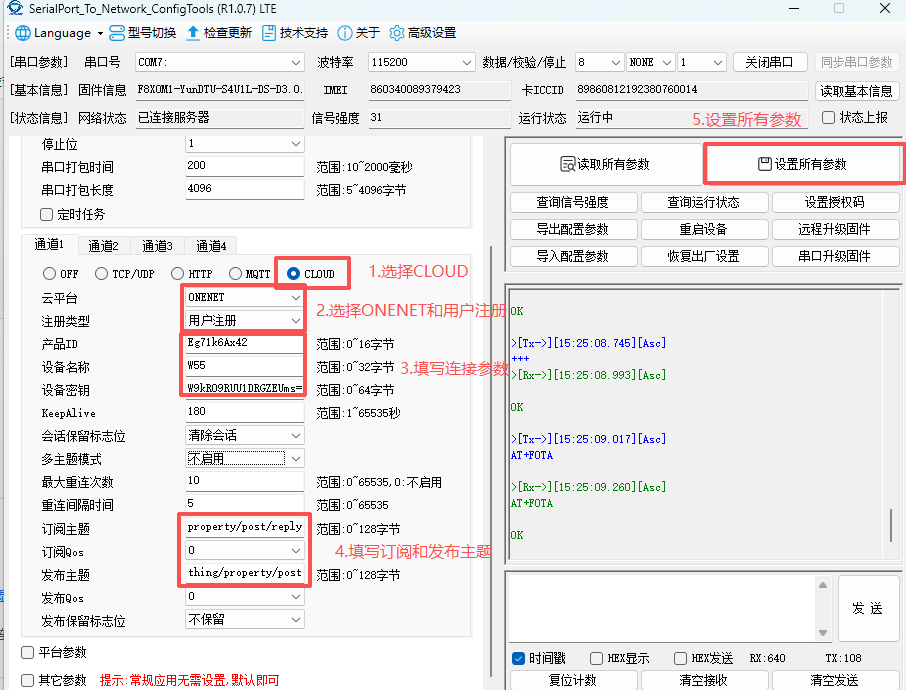Click the 复位计数 button
906x690 pixels.
(573, 680)
